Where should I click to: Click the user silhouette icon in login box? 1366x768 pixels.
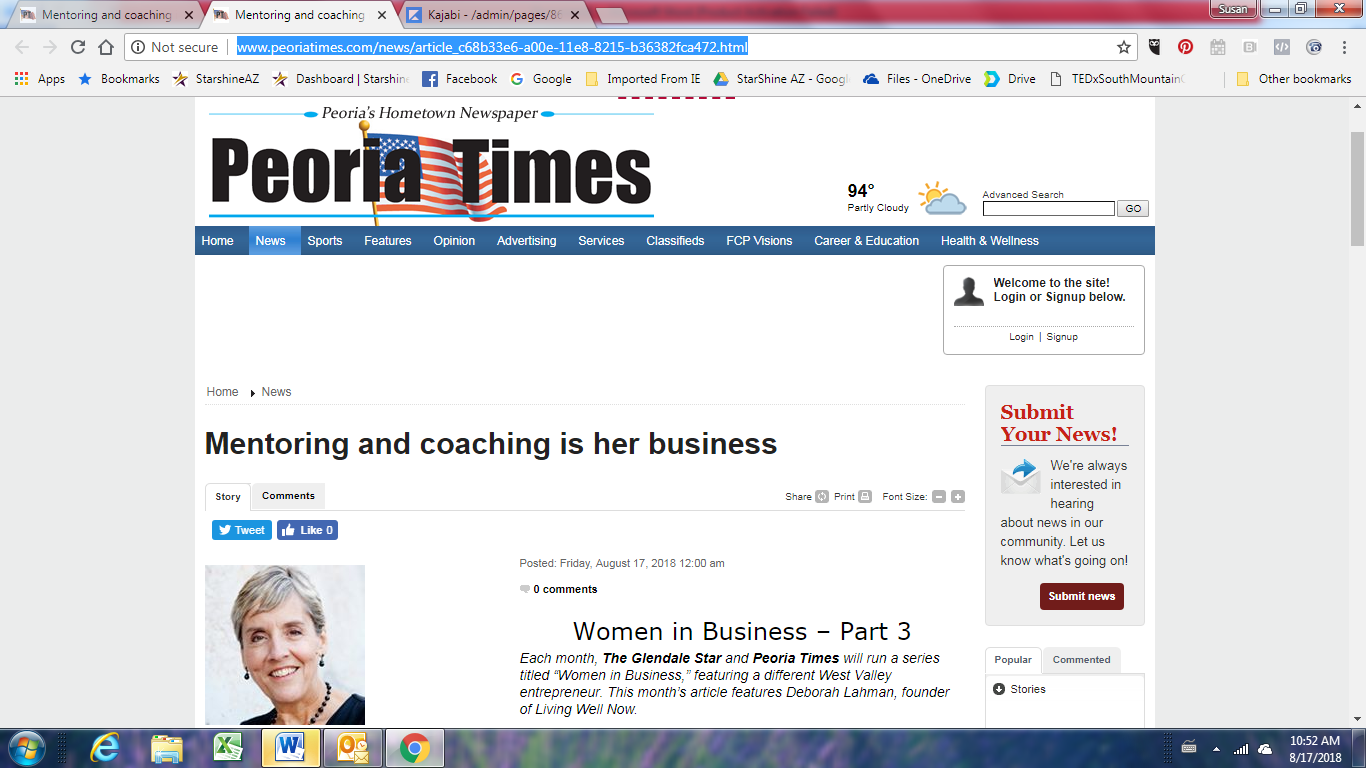click(x=968, y=291)
